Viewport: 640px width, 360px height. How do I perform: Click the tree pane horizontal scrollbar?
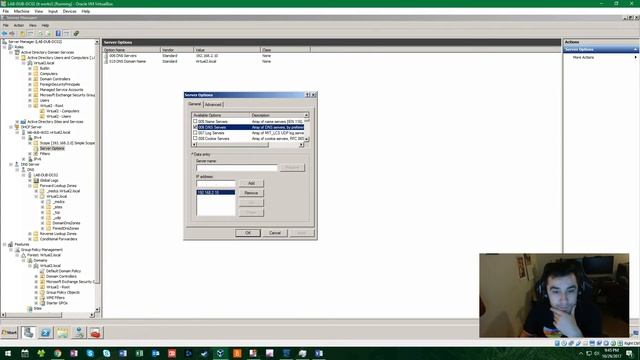[x=47, y=315]
